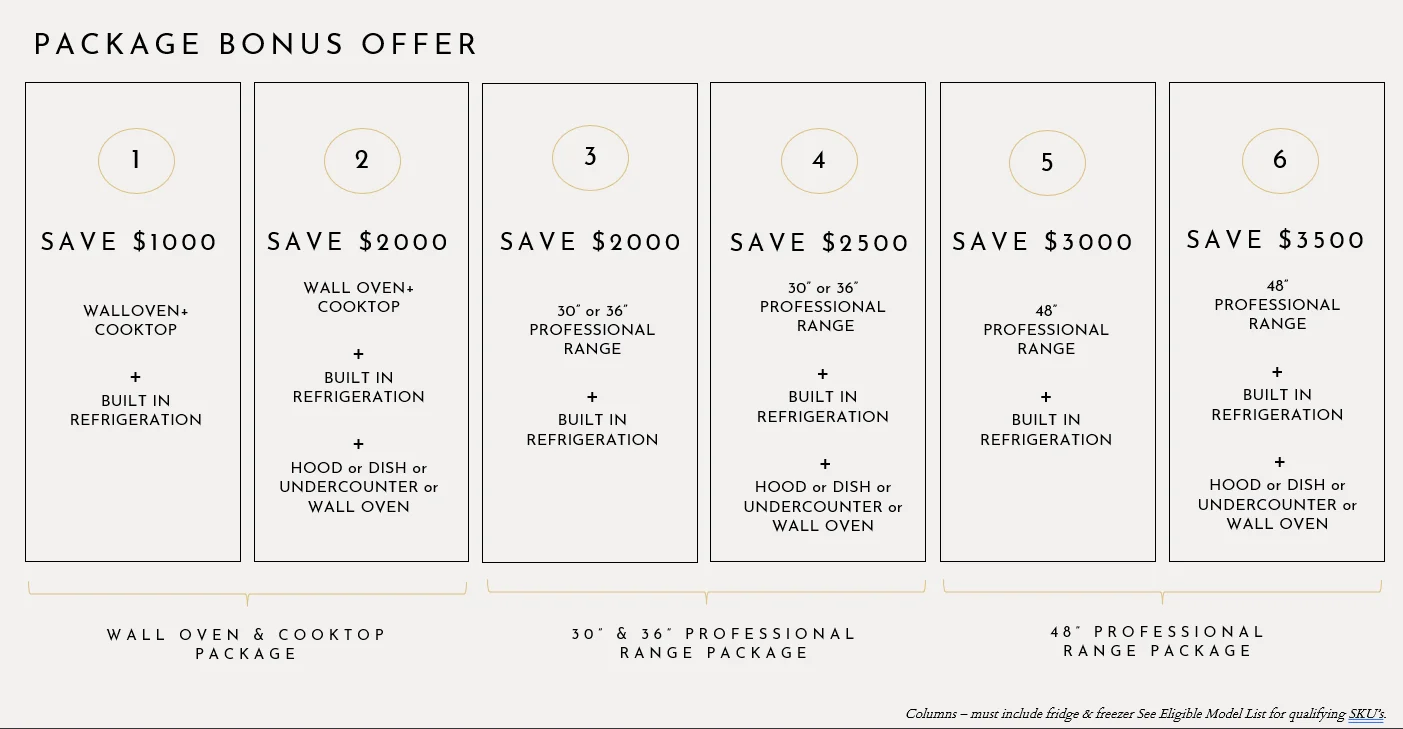1403x729 pixels.
Task: Click the 48" Professional Range text in column 5
Action: pos(1046,330)
